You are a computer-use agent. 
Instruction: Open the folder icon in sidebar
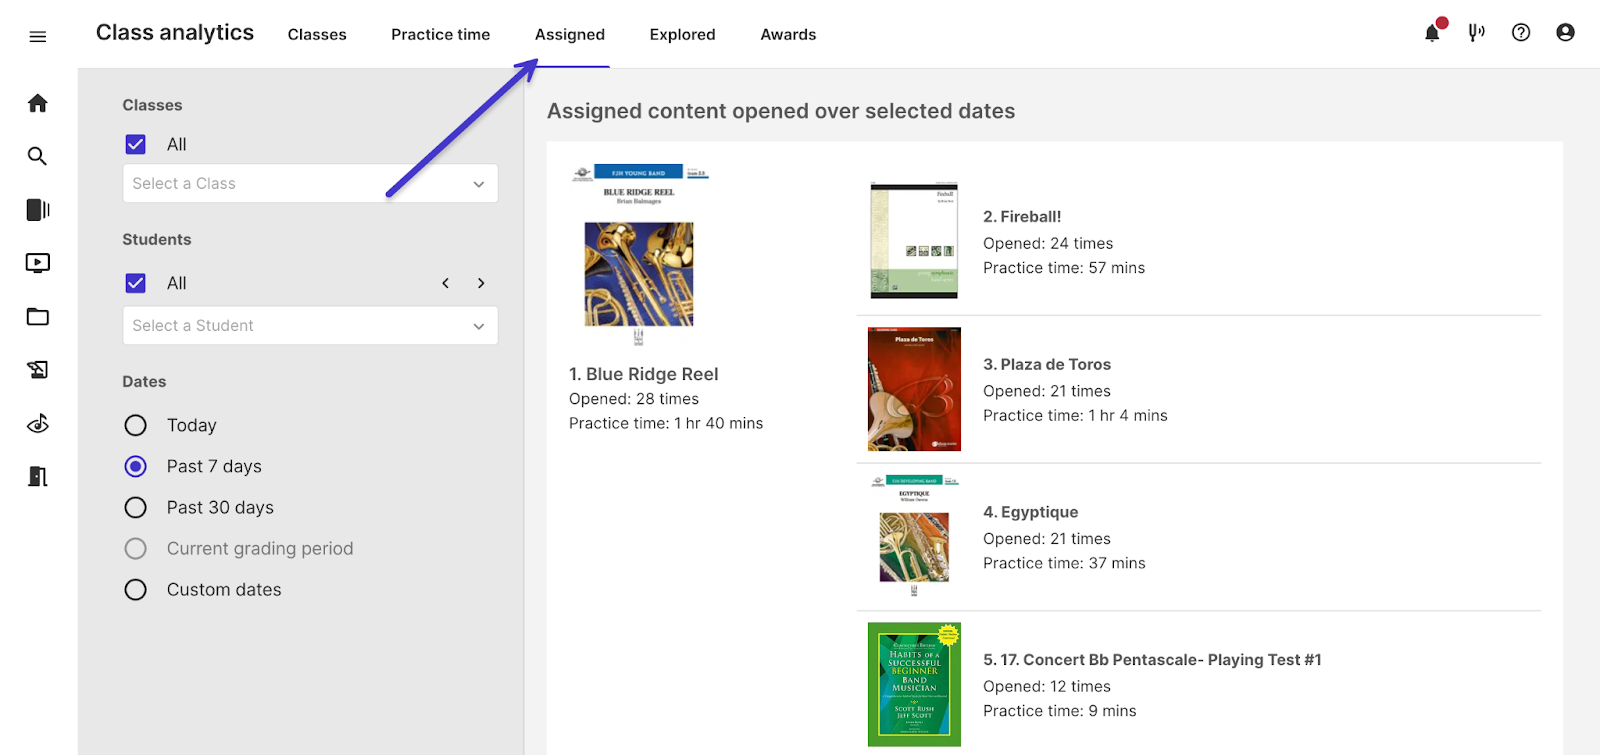tap(38, 317)
